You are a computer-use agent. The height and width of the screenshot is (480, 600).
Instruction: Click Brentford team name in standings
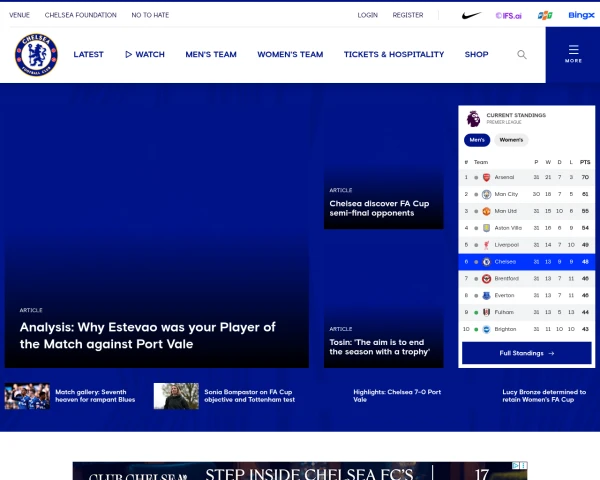tap(507, 279)
